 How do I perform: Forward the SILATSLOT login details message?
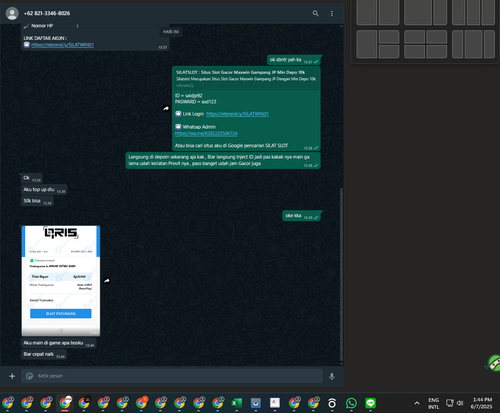[x=166, y=108]
